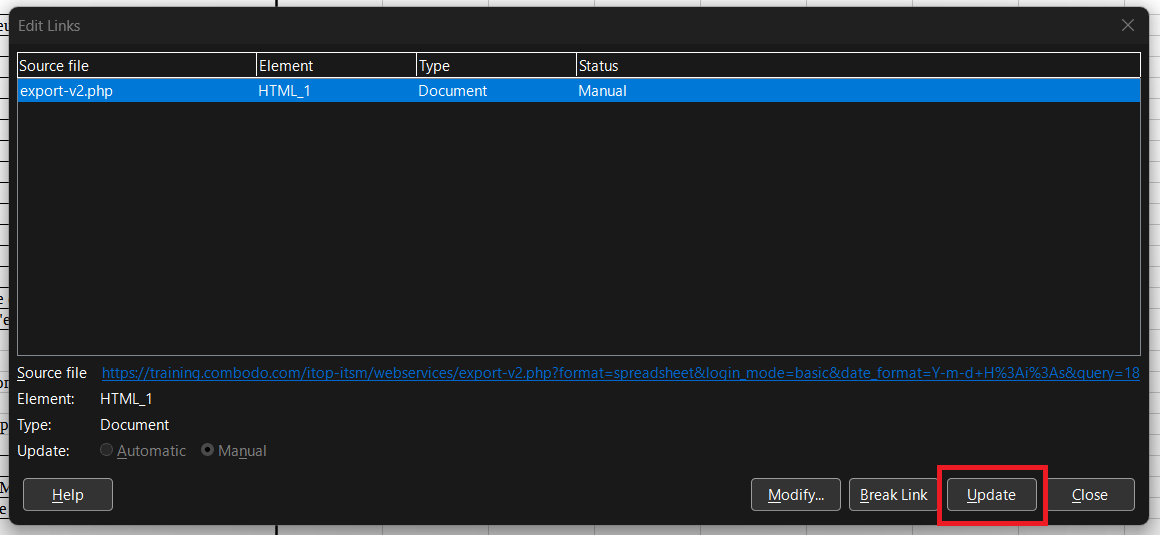Update the selected link

pos(991,495)
